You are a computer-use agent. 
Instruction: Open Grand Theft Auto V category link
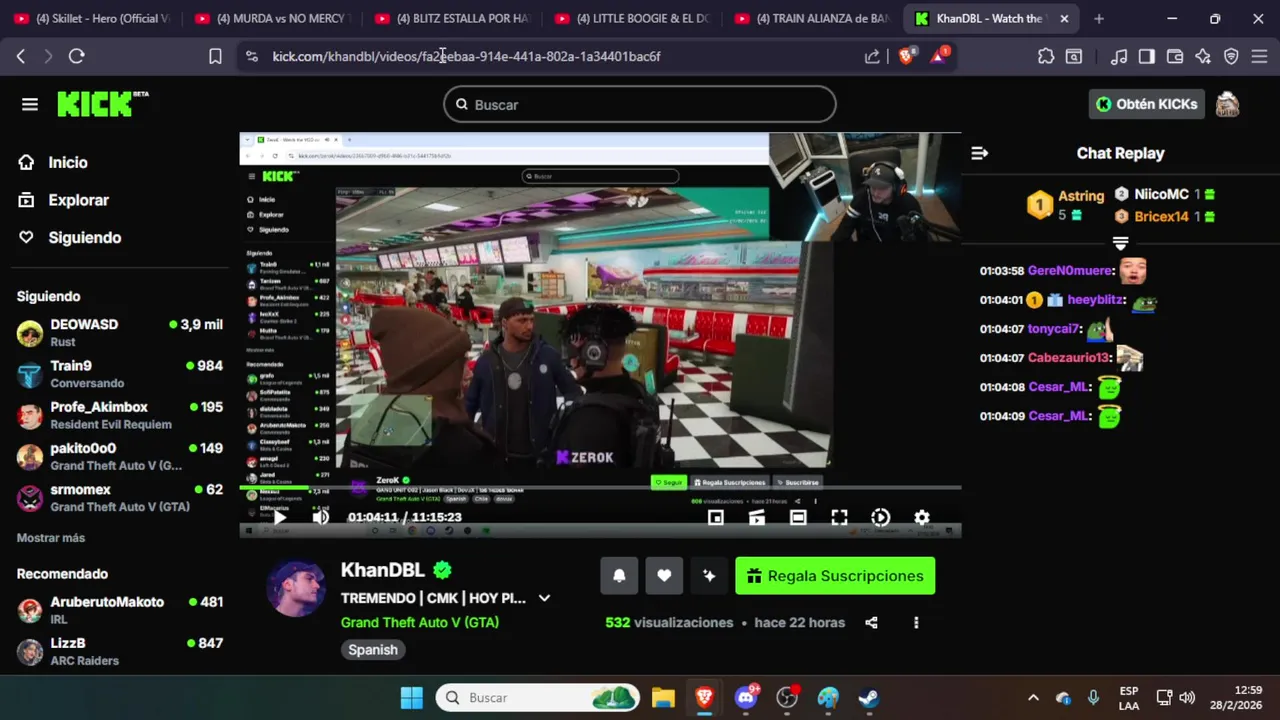click(x=420, y=622)
